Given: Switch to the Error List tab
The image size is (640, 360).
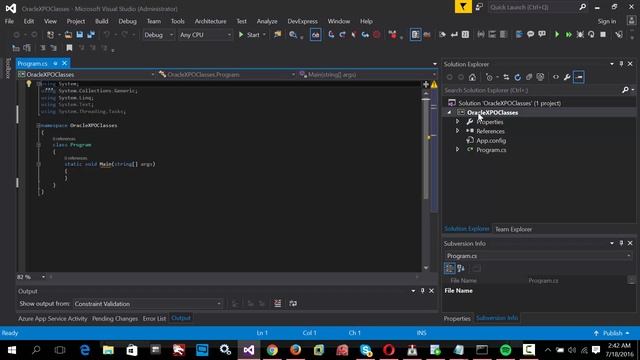Looking at the screenshot, I should [x=154, y=318].
